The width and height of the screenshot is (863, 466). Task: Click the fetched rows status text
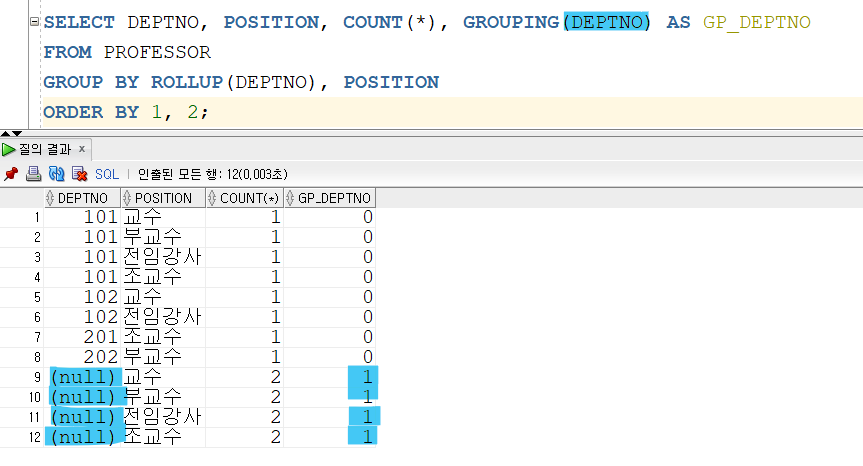pos(212,174)
